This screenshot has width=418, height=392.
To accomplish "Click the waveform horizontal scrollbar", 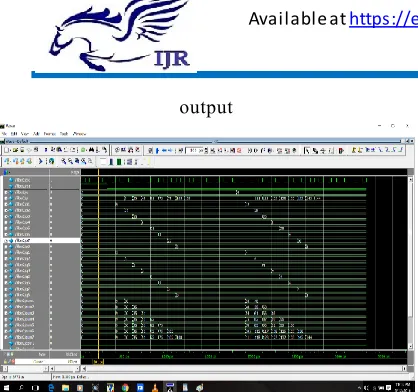I will click(244, 368).
